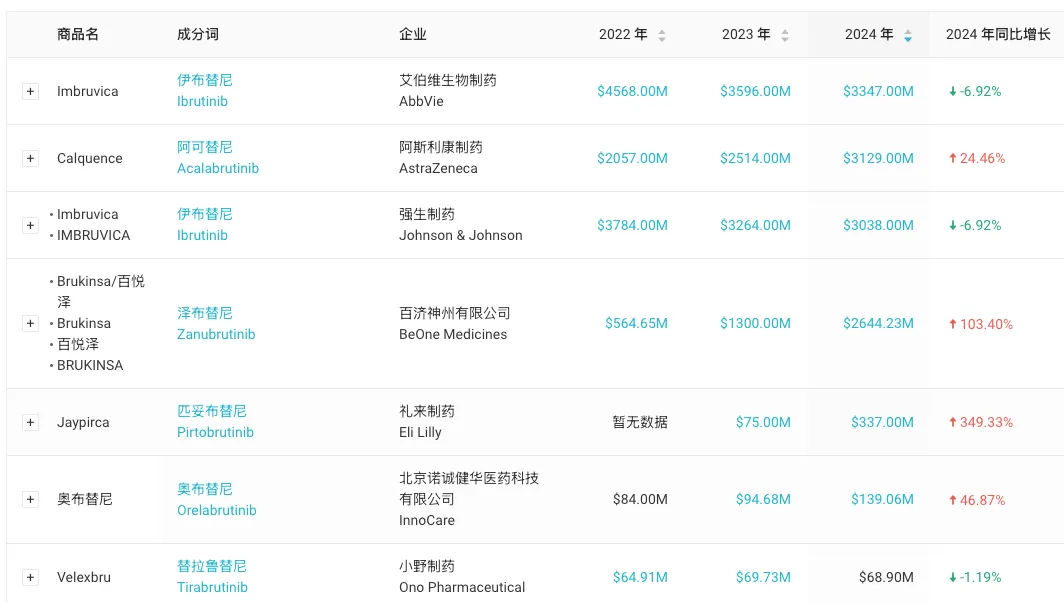Expand the Imbruvica AbbVie row
1064x603 pixels.
[x=30, y=91]
